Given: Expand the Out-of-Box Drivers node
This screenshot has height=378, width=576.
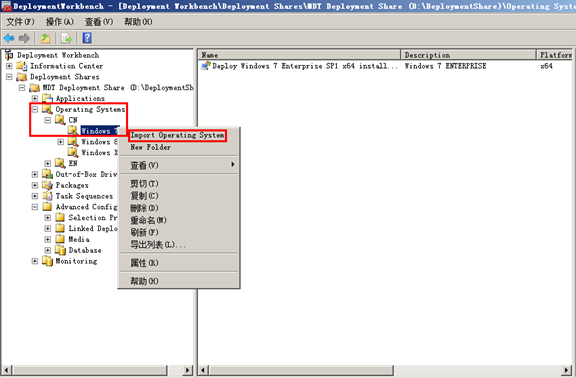Looking at the screenshot, I should pyautogui.click(x=35, y=174).
